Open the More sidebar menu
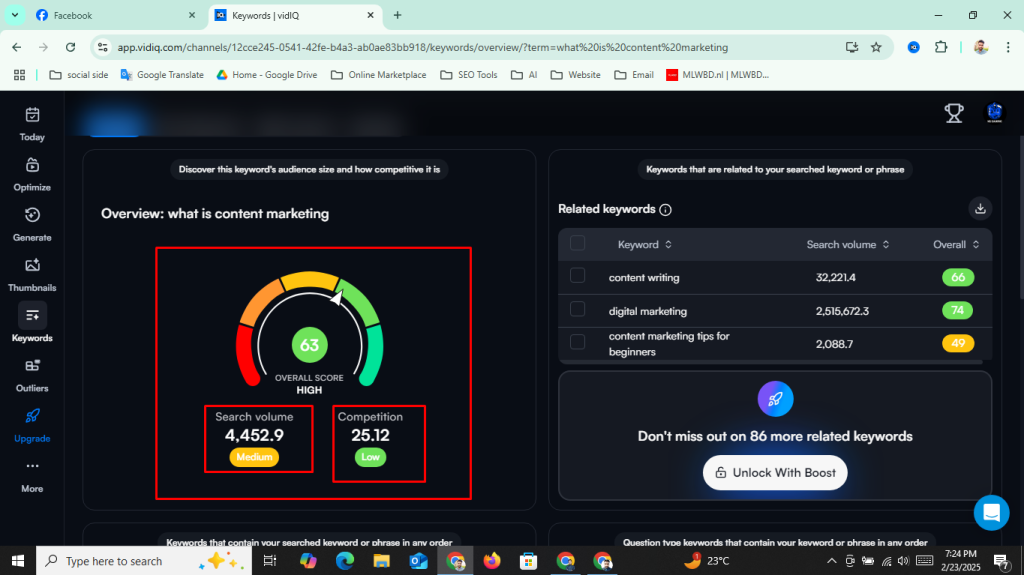1024x575 pixels. point(32,476)
